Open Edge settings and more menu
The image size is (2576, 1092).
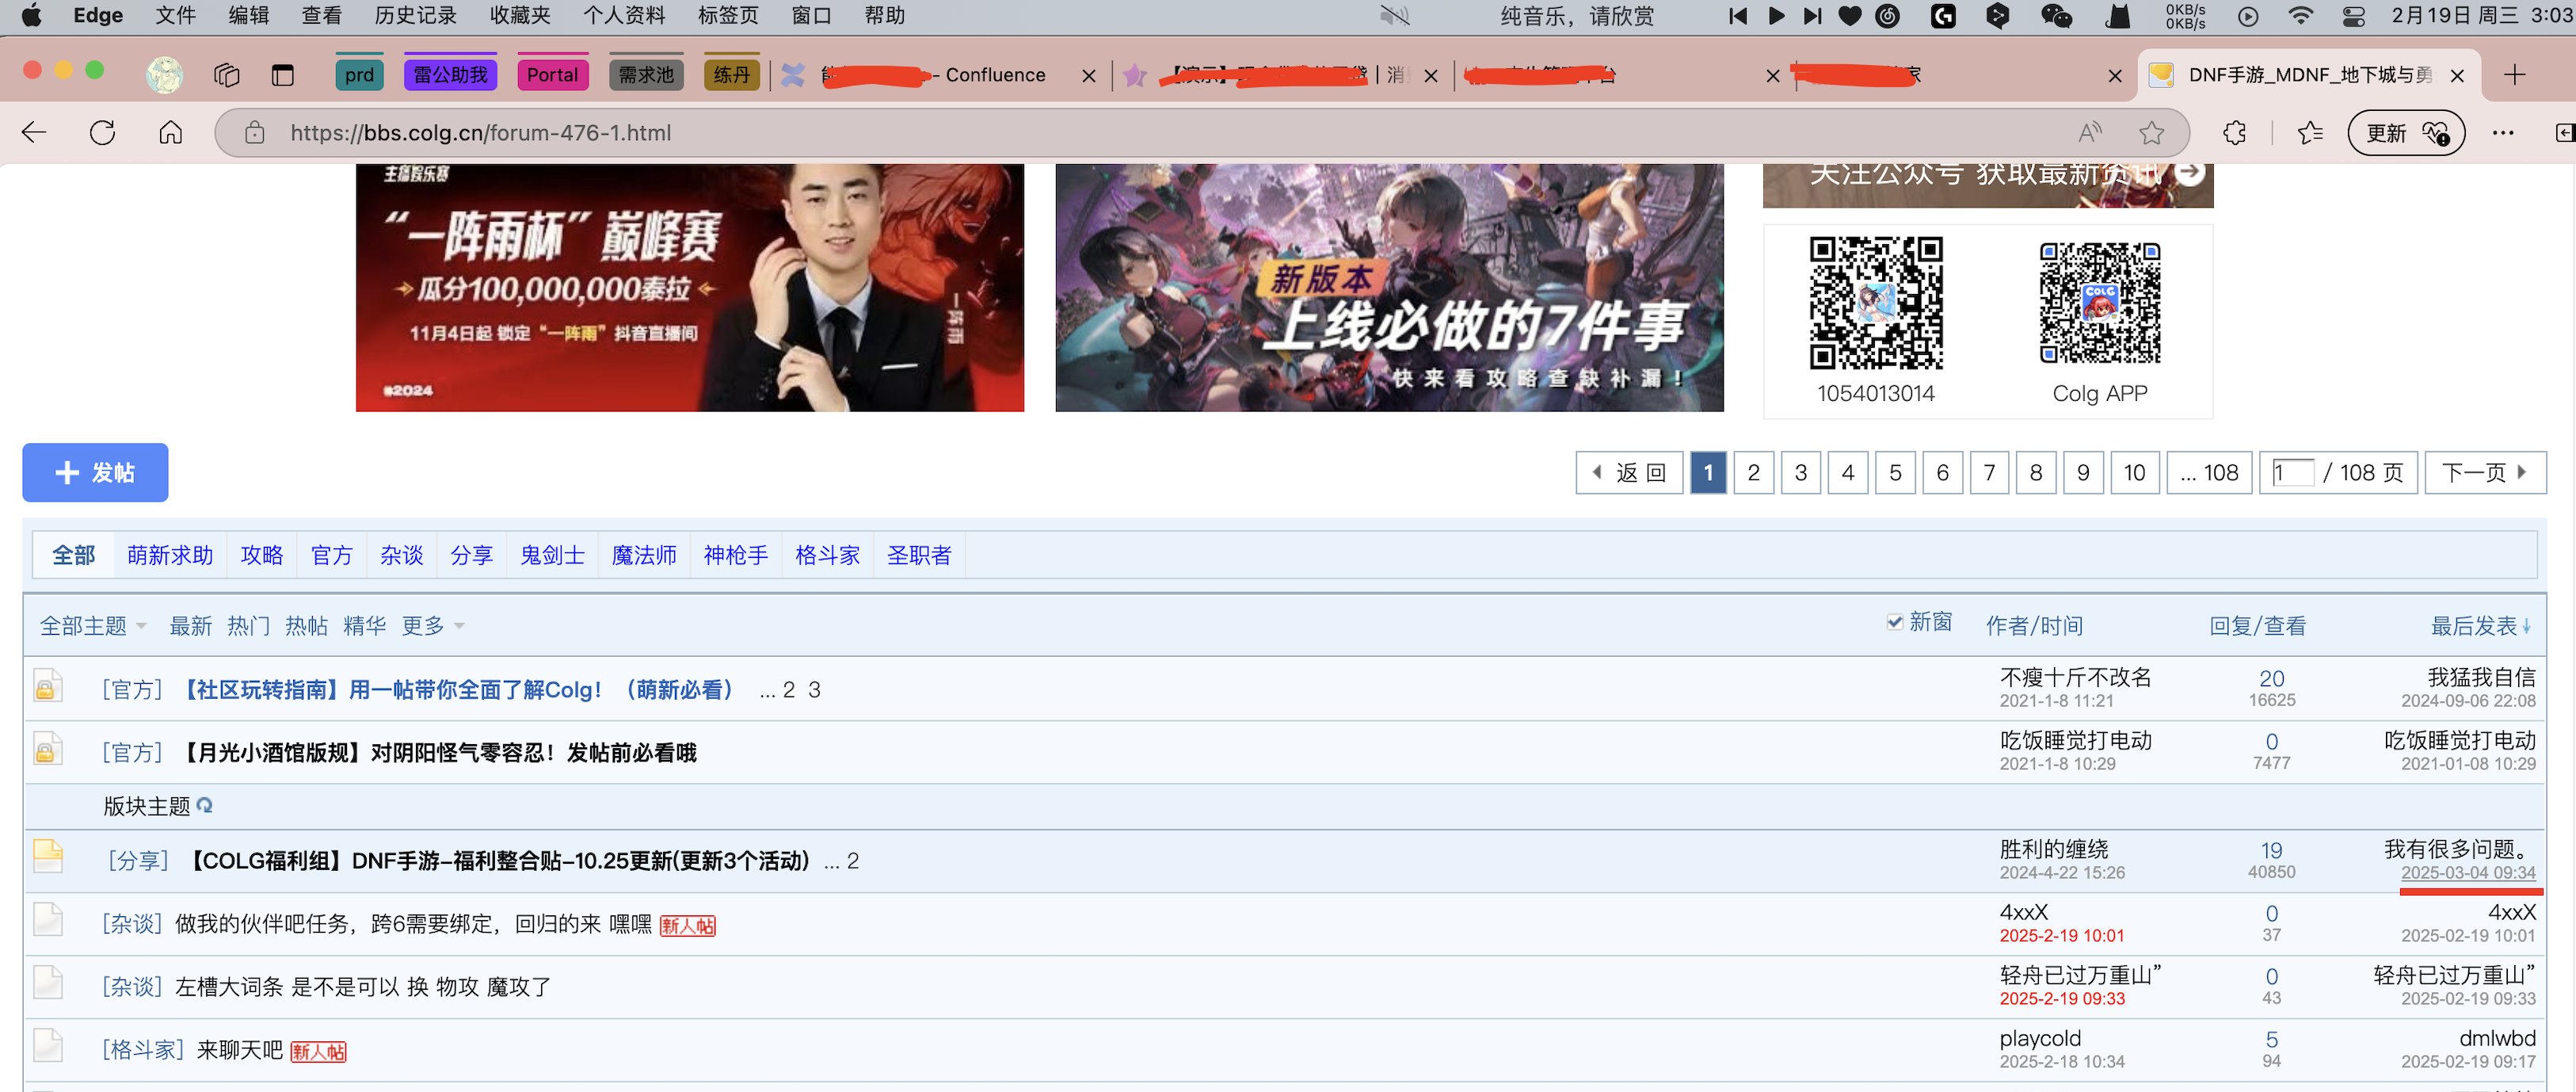click(2503, 133)
